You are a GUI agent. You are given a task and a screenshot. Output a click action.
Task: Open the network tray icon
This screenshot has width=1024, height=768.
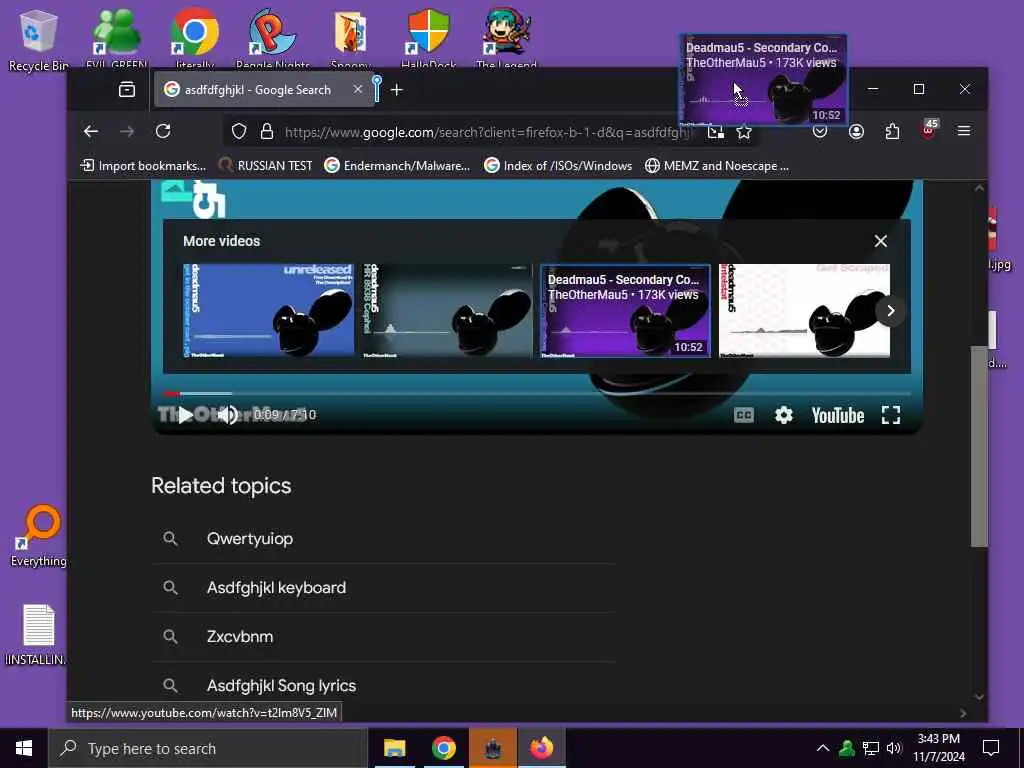pos(871,748)
